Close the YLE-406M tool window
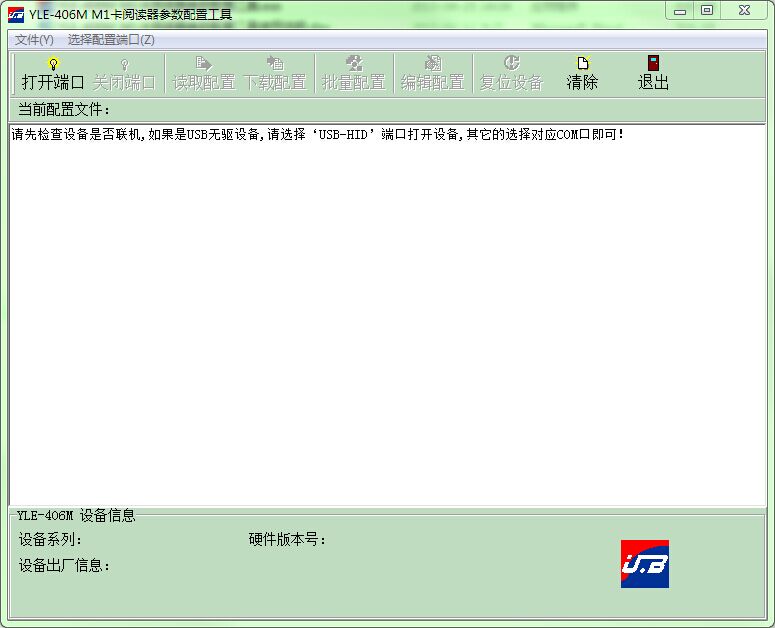This screenshot has width=775, height=628. point(745,10)
